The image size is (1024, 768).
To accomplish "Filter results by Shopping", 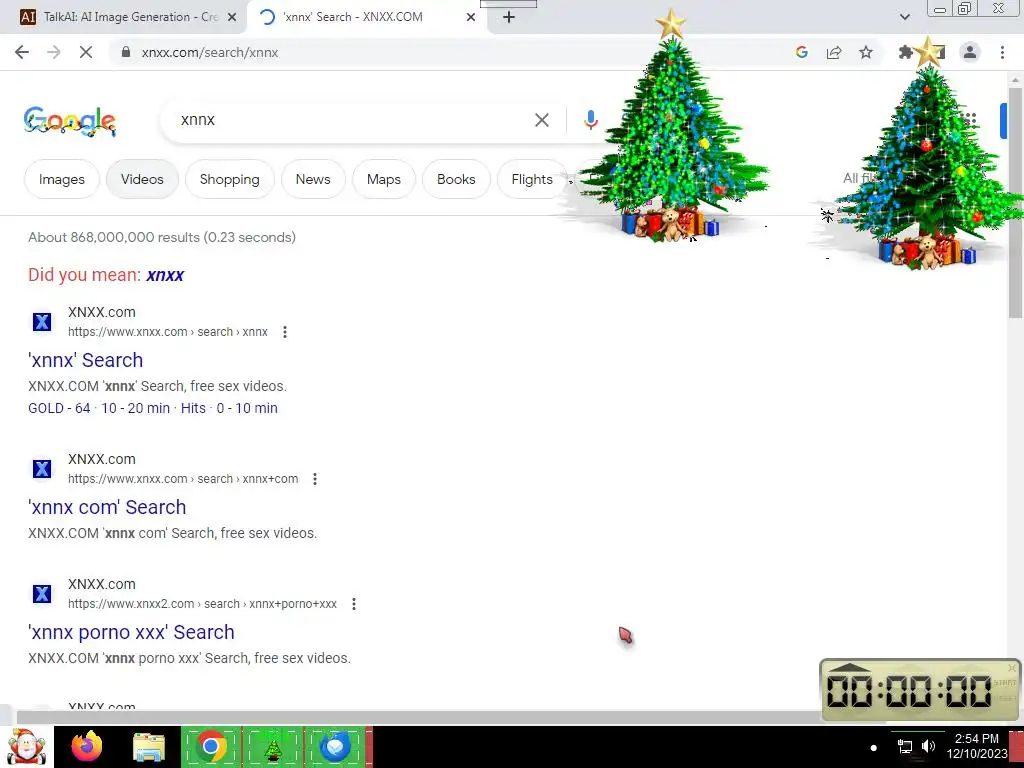I will tap(230, 179).
